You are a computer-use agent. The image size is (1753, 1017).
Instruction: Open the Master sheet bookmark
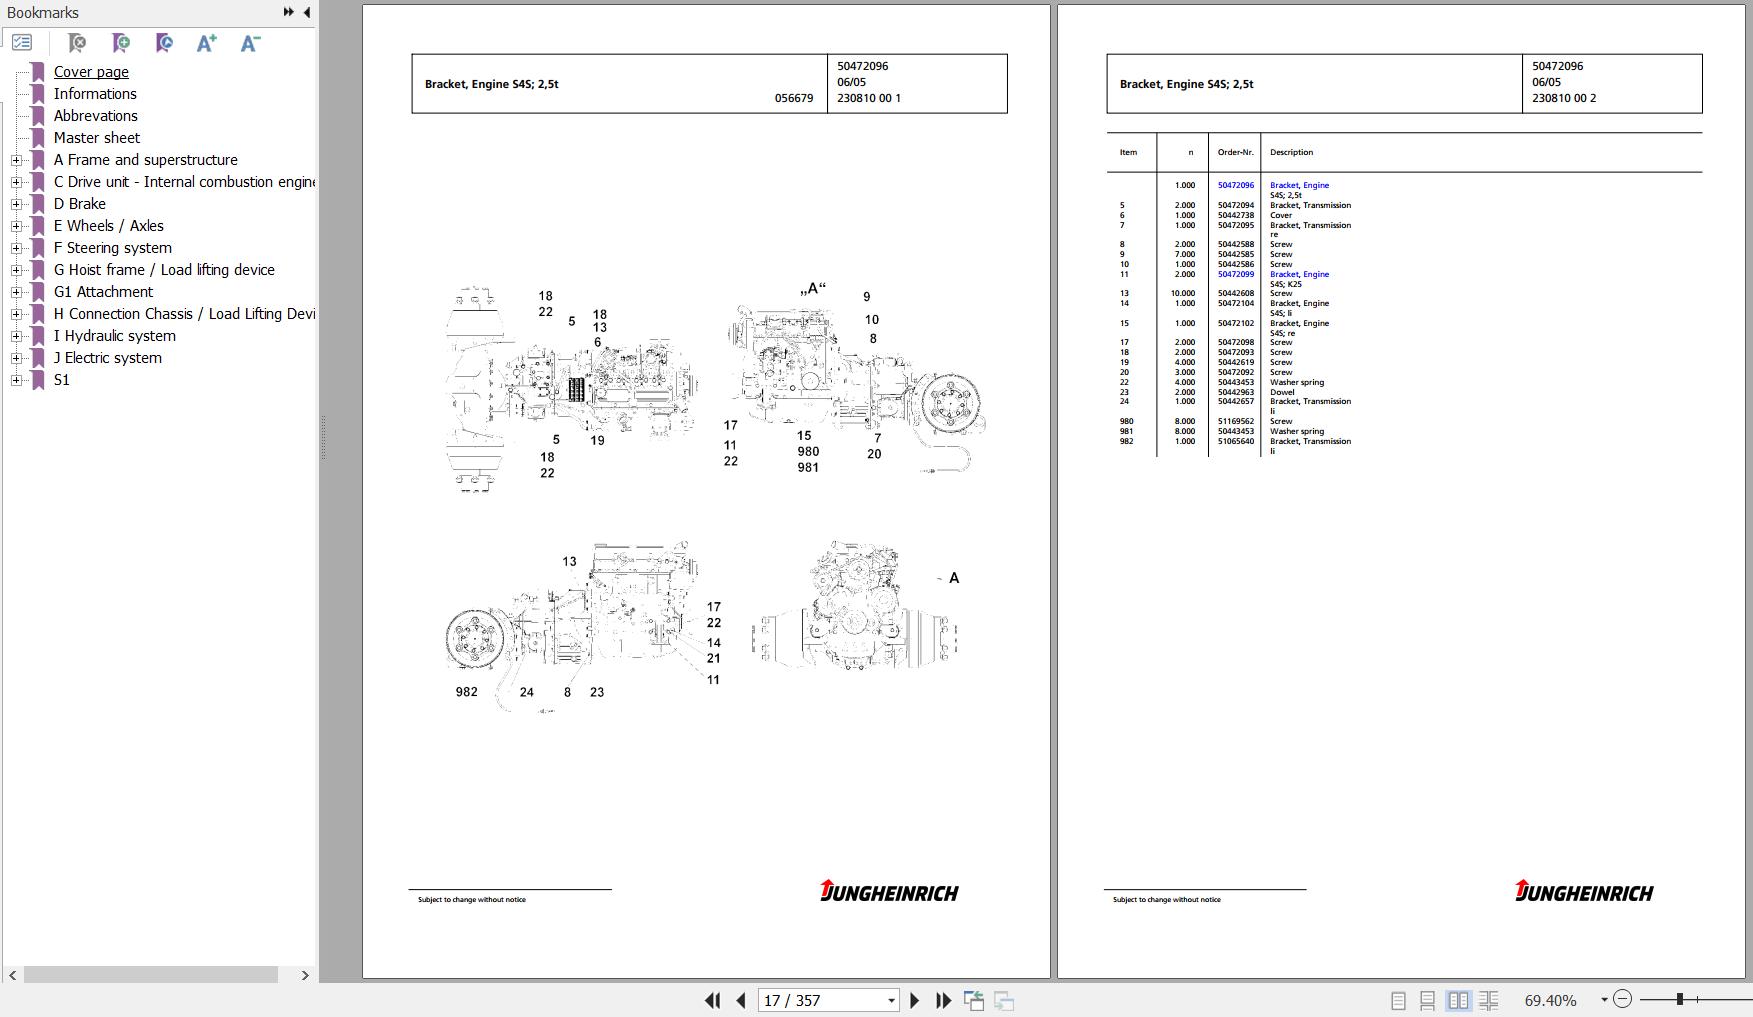point(97,138)
